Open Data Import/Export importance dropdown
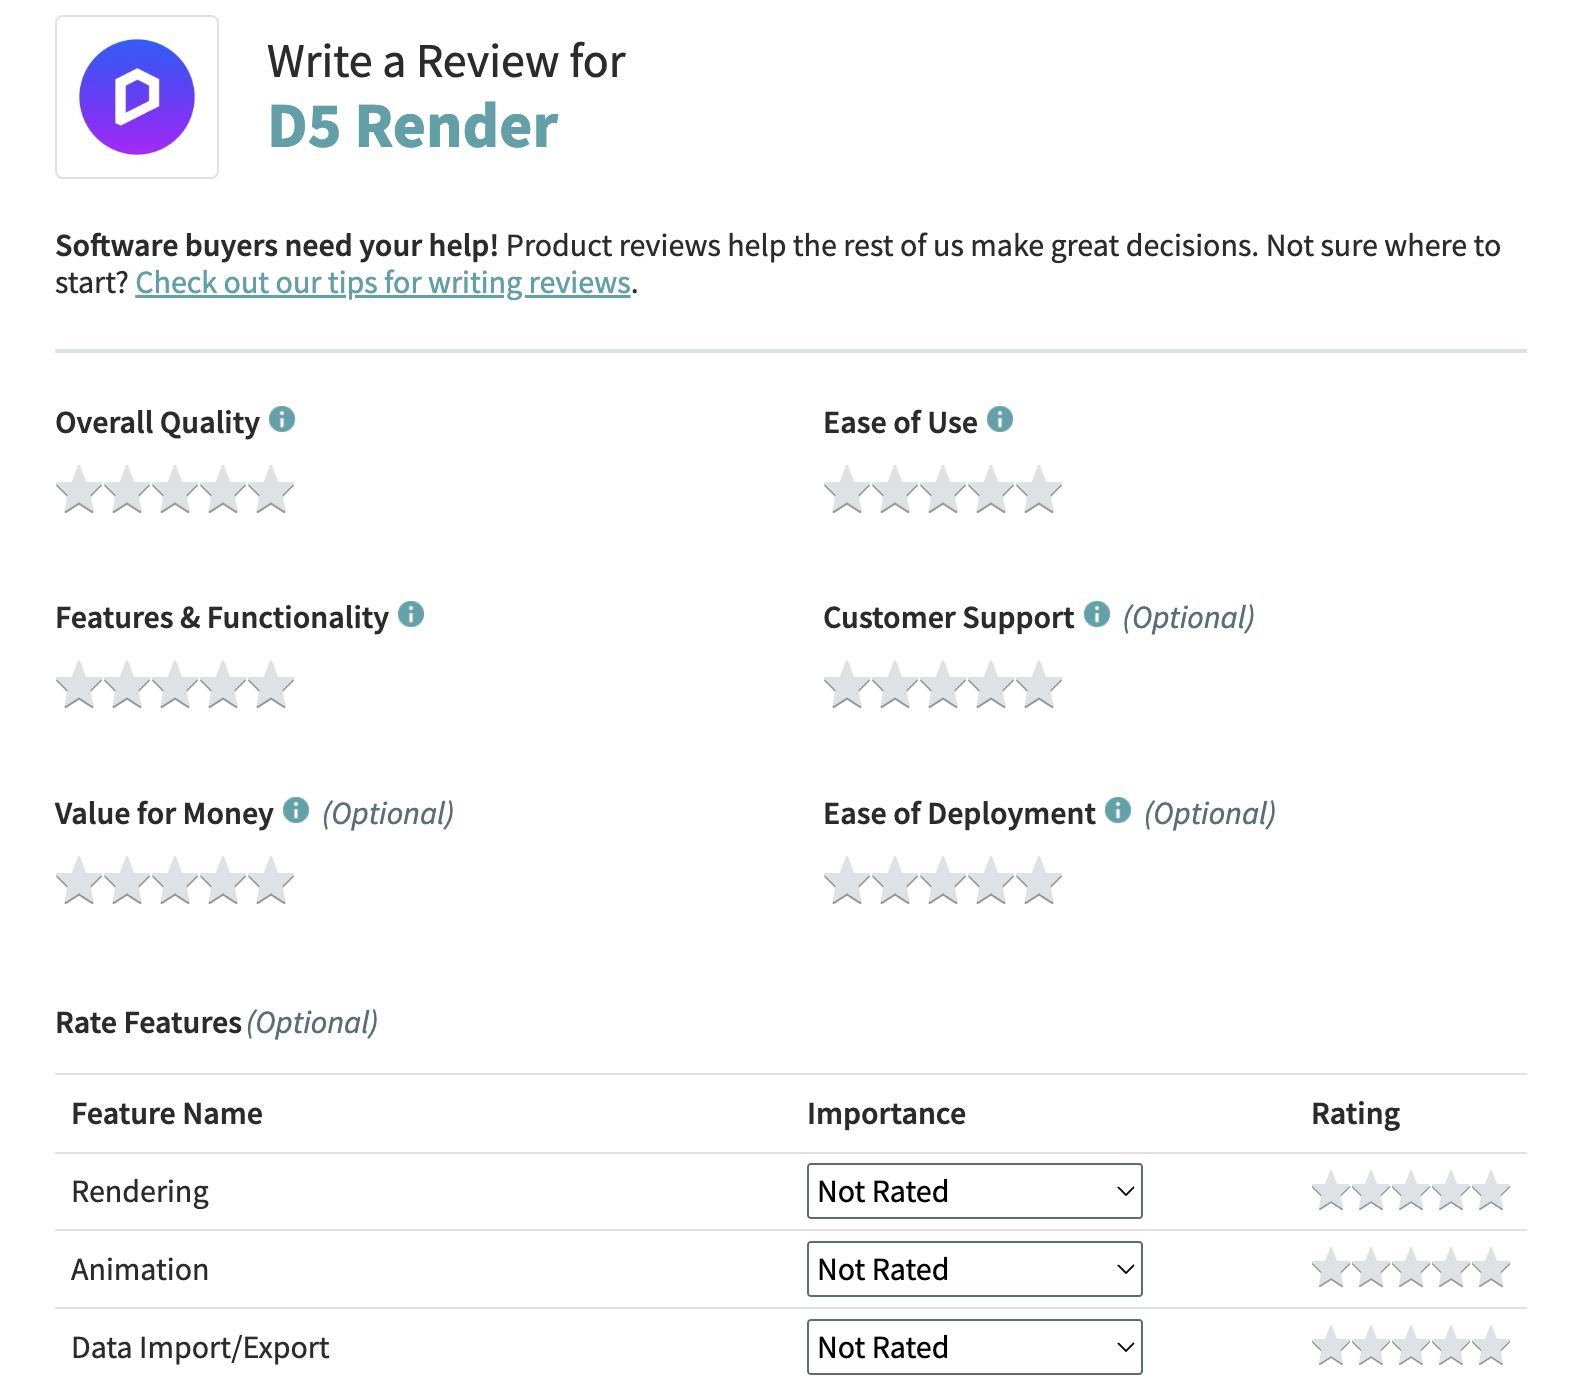 pos(975,1347)
